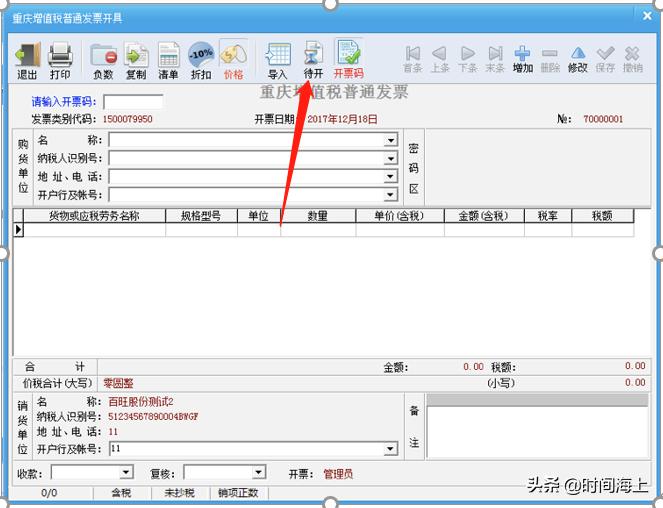Open the 待开 (Pending) hourglass icon
The width and height of the screenshot is (663, 508).
313,60
